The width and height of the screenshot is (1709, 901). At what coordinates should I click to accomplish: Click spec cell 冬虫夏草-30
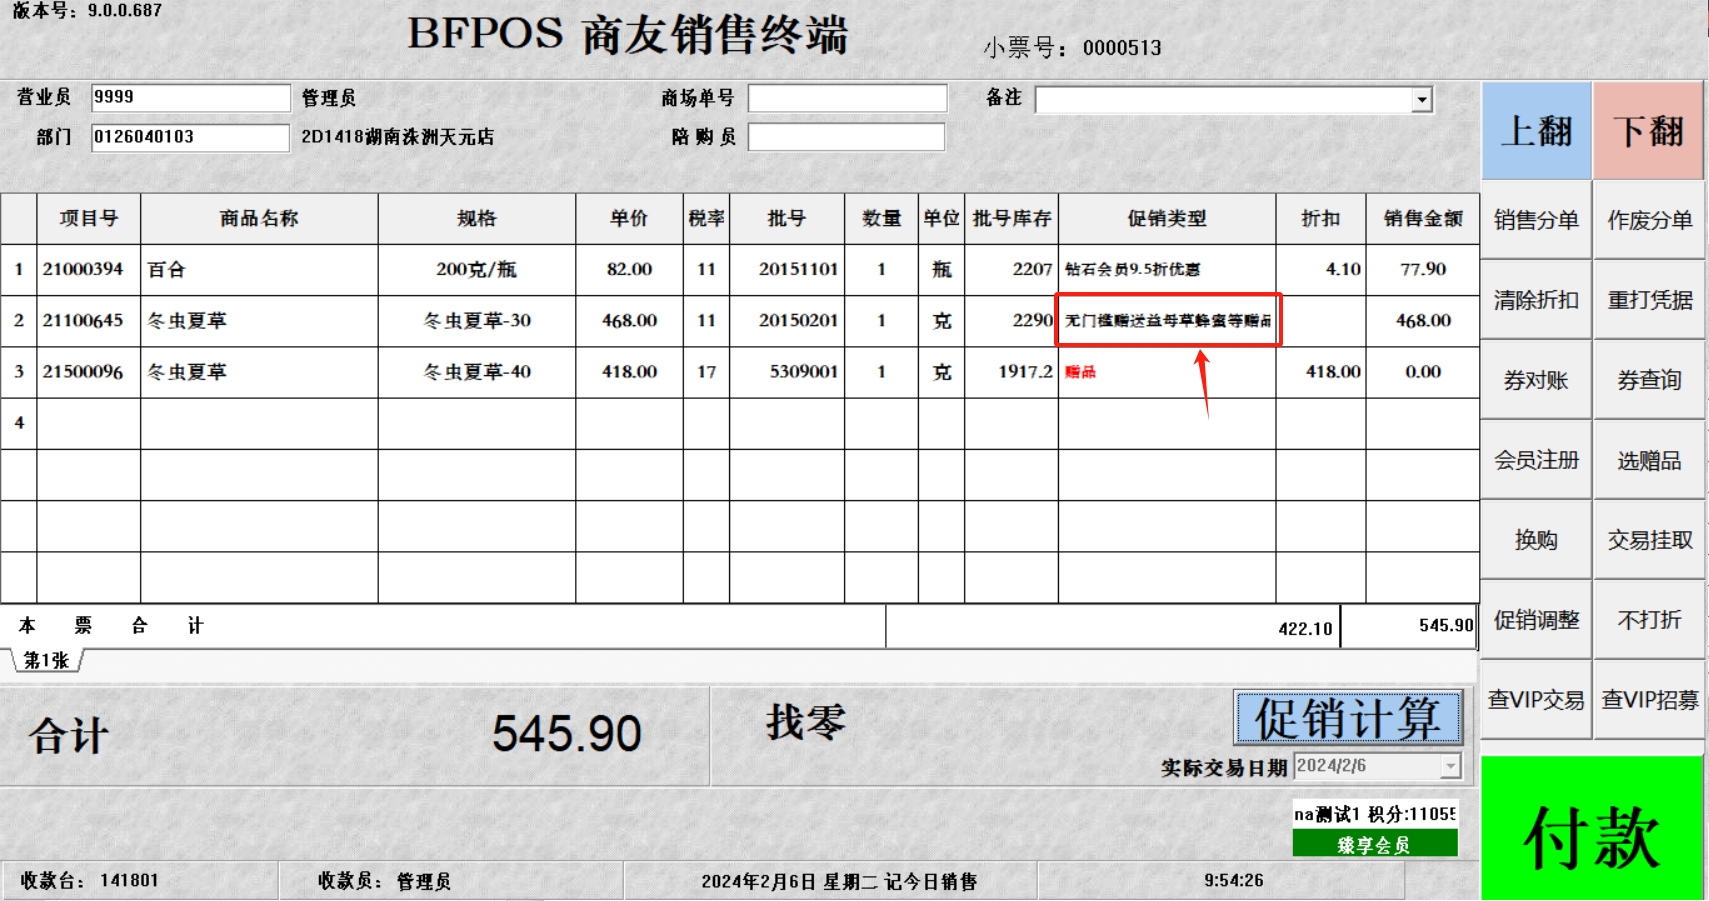(x=476, y=321)
